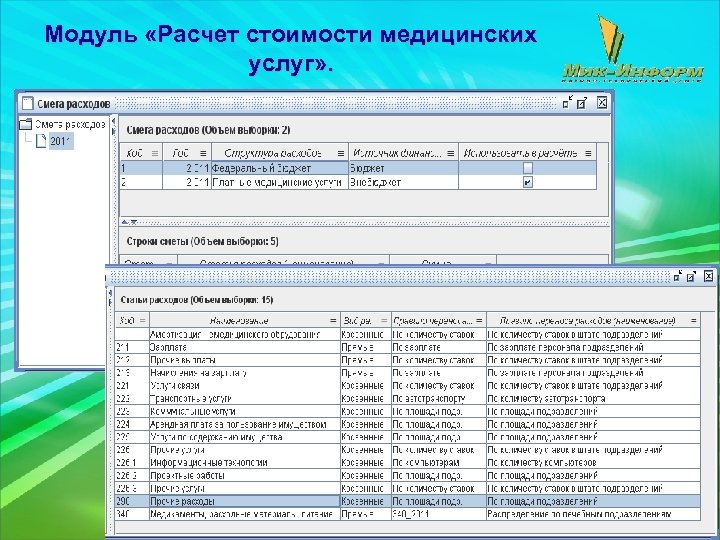The image size is (720, 540).
Task: Open the Структура расходов column menu icon
Action: coord(341,153)
